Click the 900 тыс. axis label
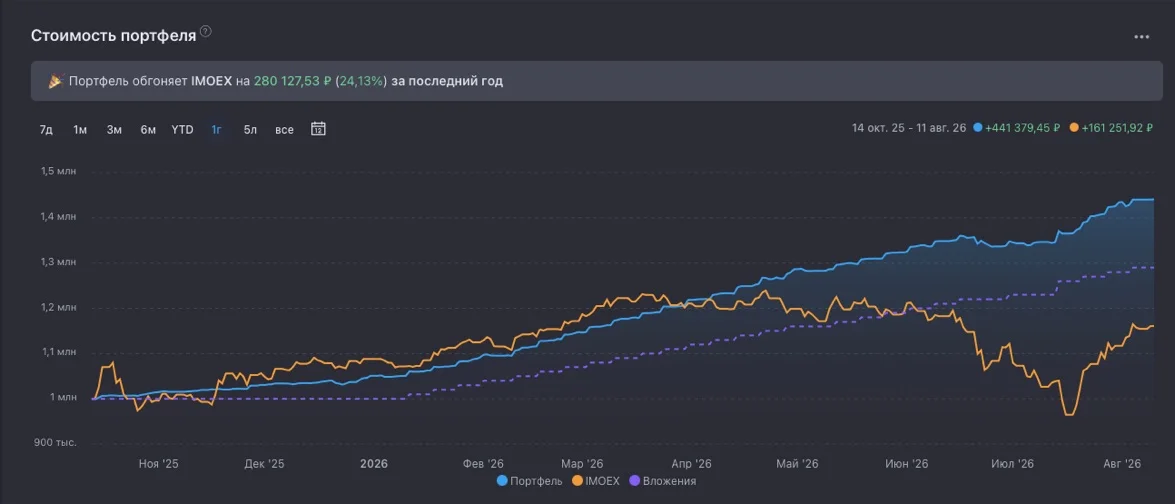This screenshot has height=504, width=1175. (x=57, y=443)
